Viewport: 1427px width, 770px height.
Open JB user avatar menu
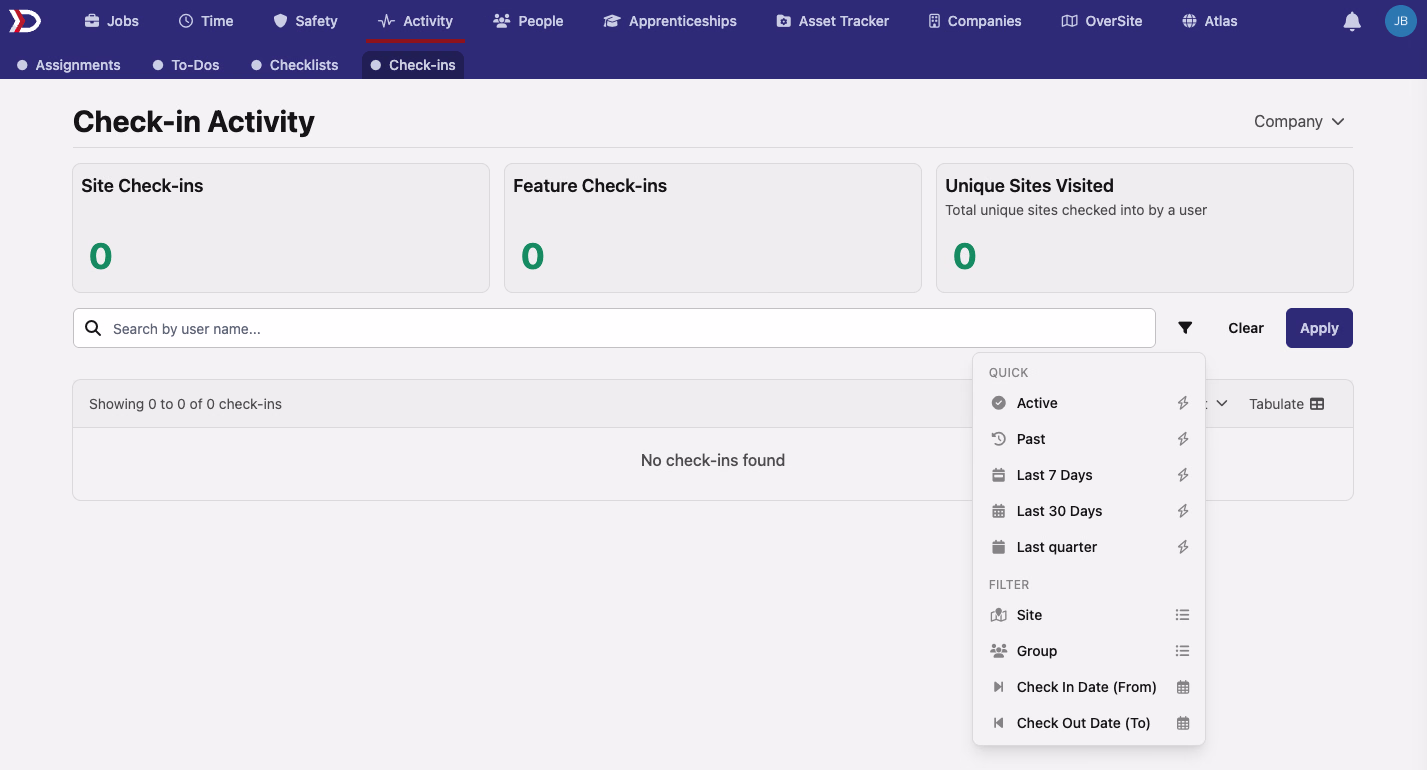[x=1401, y=21]
